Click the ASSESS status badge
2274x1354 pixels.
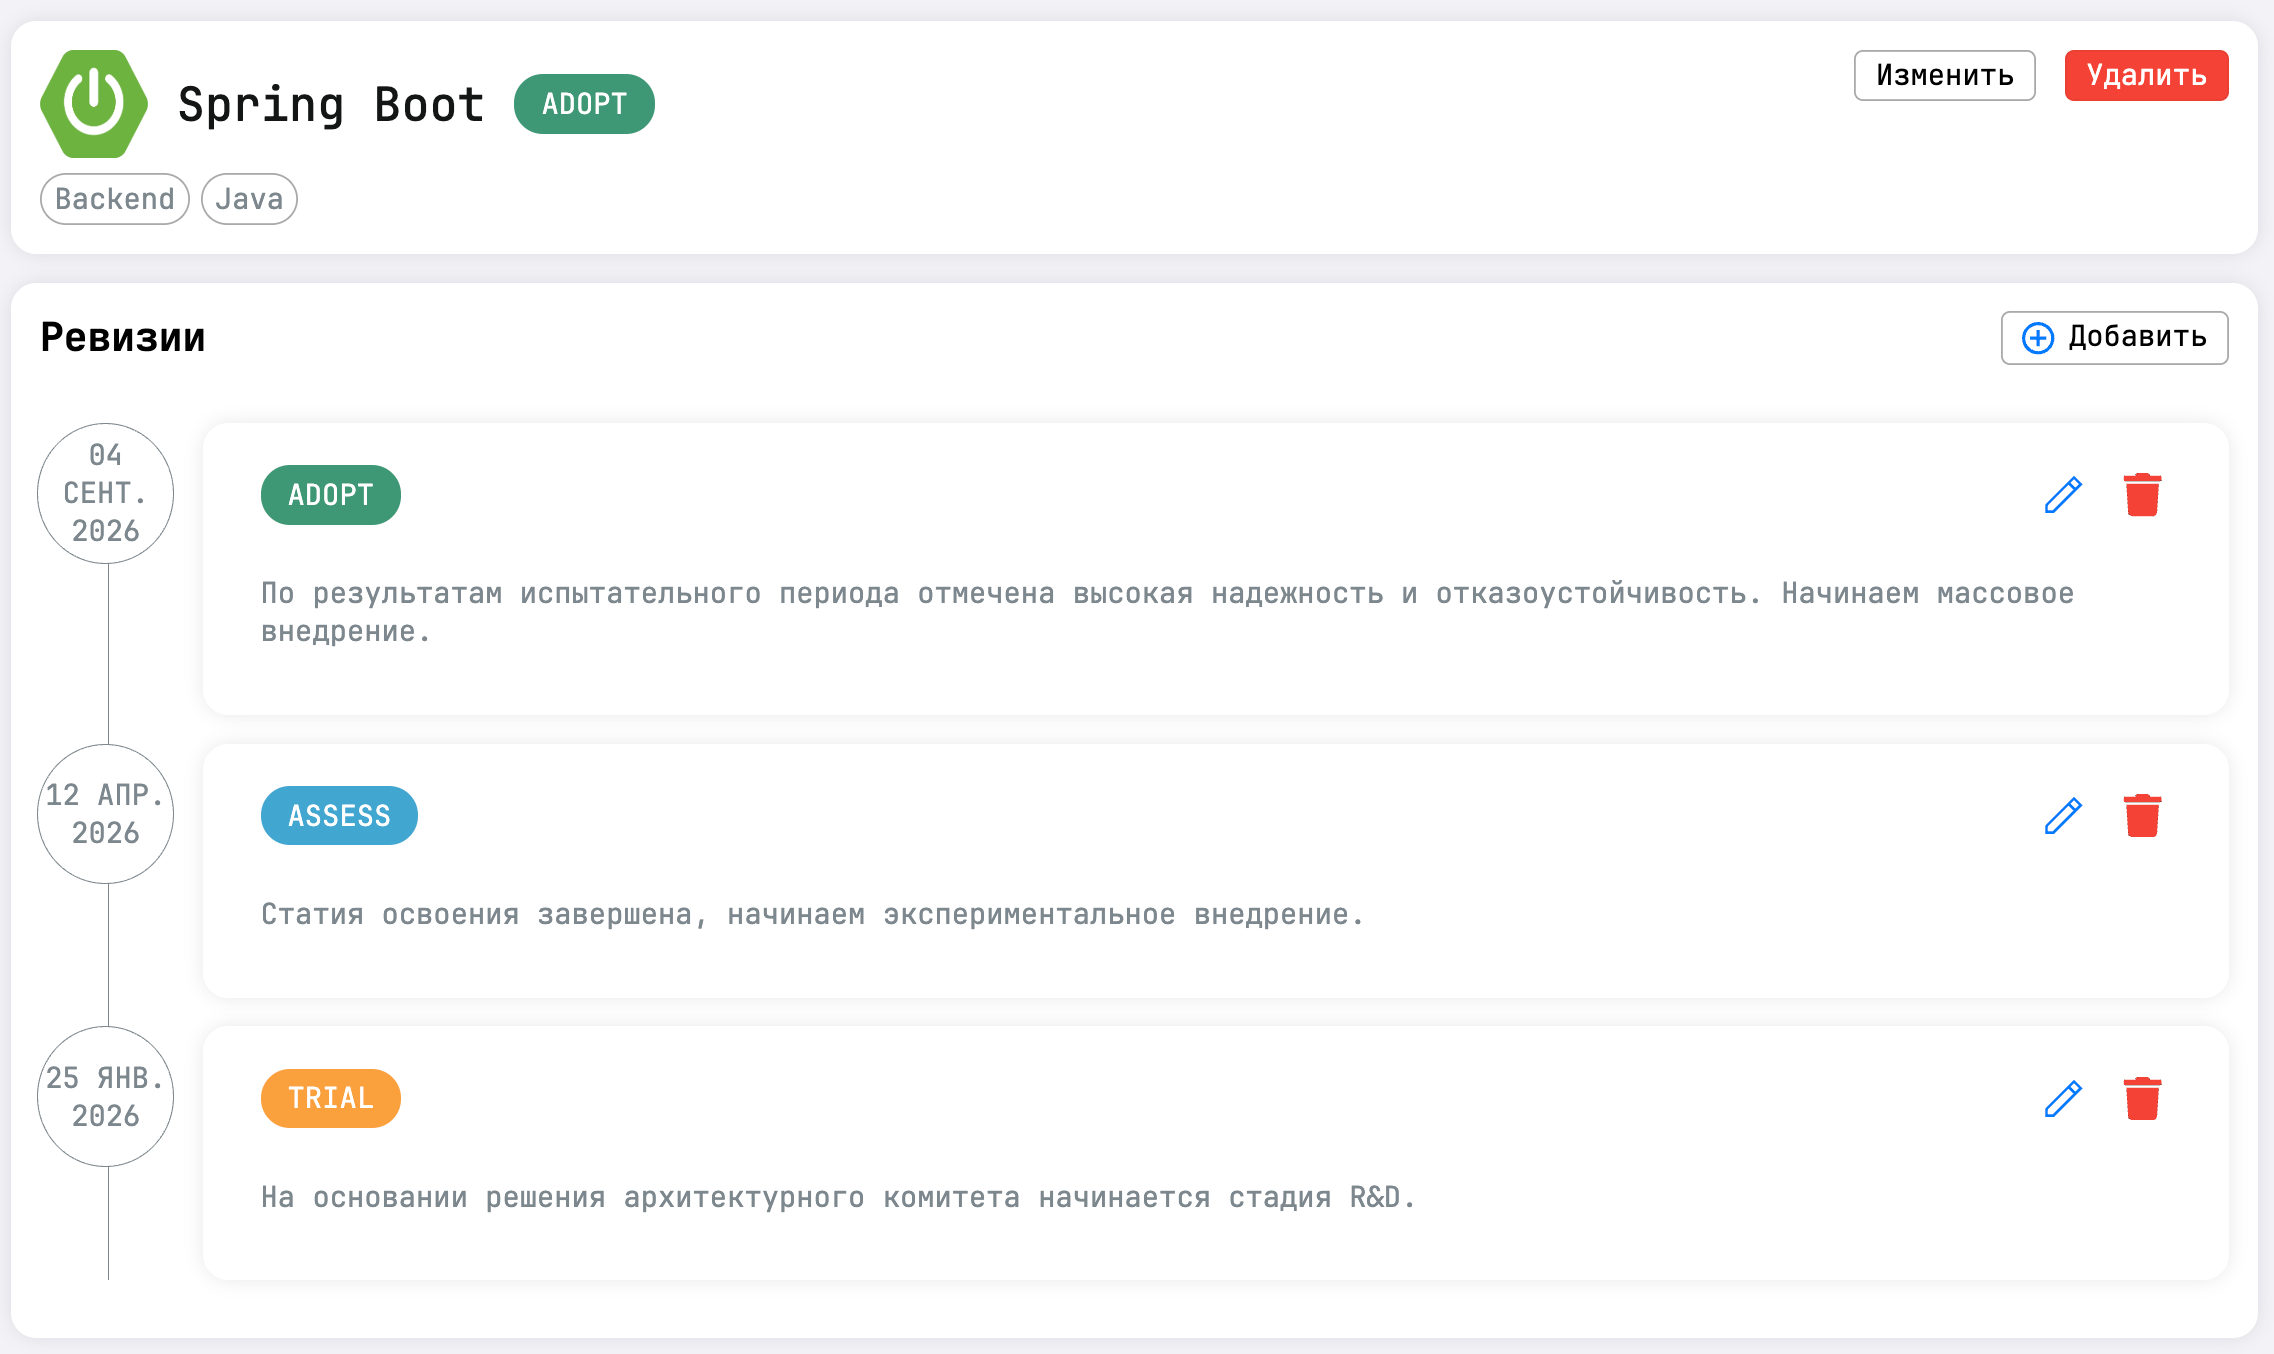339,816
